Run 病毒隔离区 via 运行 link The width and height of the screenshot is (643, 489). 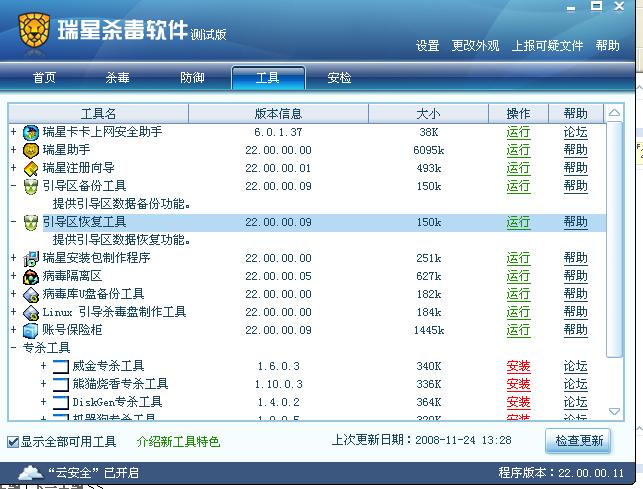pyautogui.click(x=518, y=276)
